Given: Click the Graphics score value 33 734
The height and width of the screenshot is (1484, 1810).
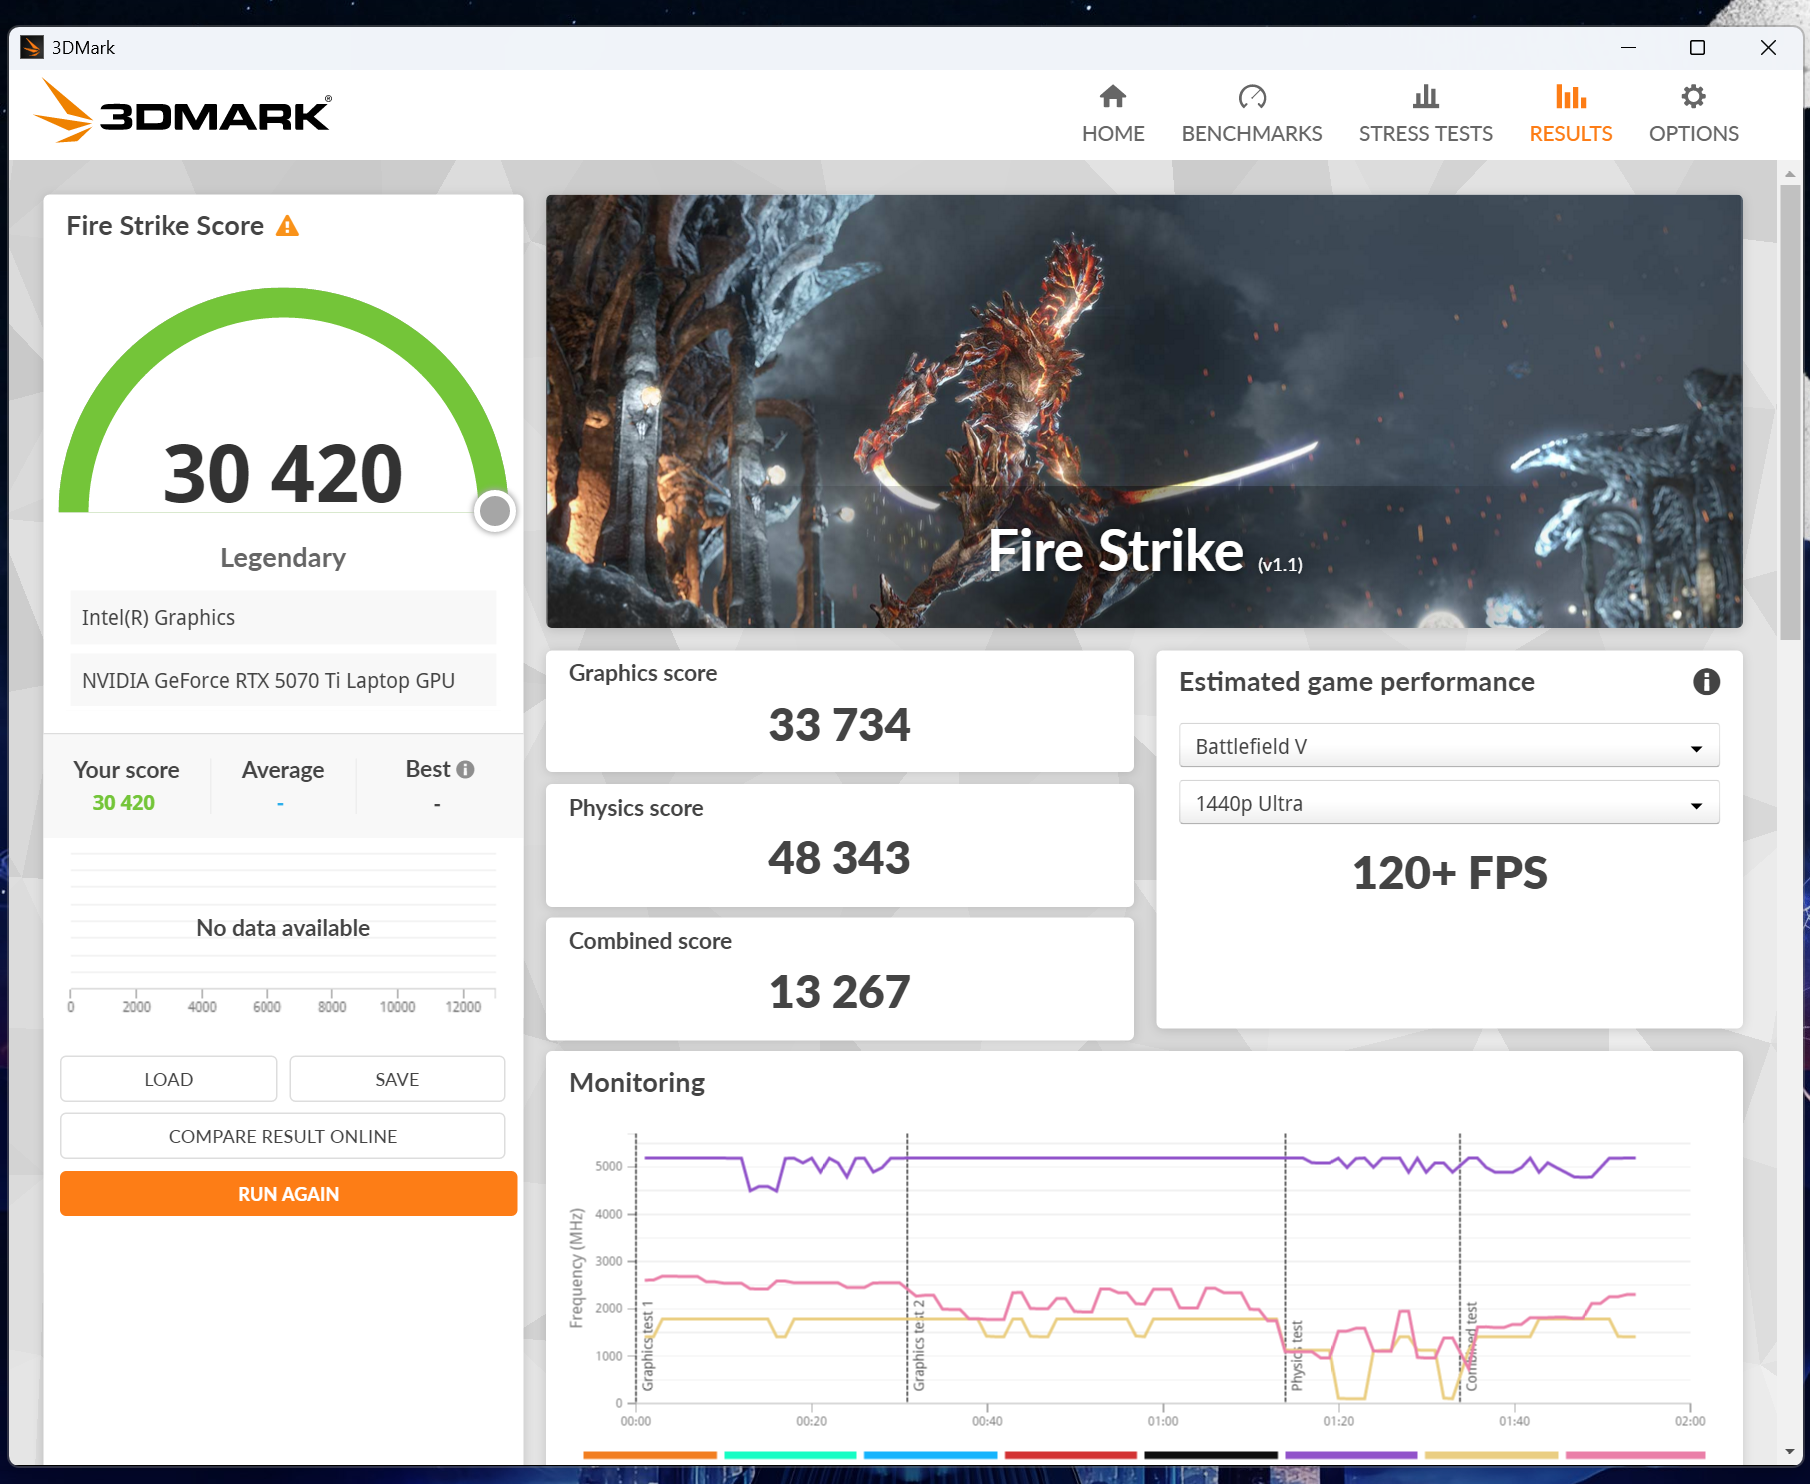Looking at the screenshot, I should 839,725.
